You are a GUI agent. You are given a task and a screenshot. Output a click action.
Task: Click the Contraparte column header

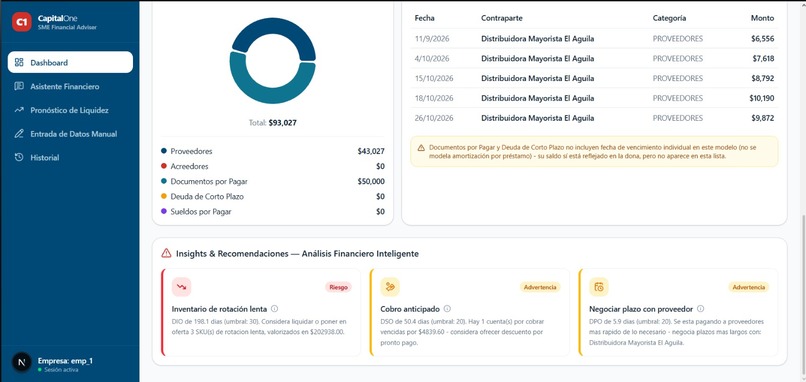502,18
